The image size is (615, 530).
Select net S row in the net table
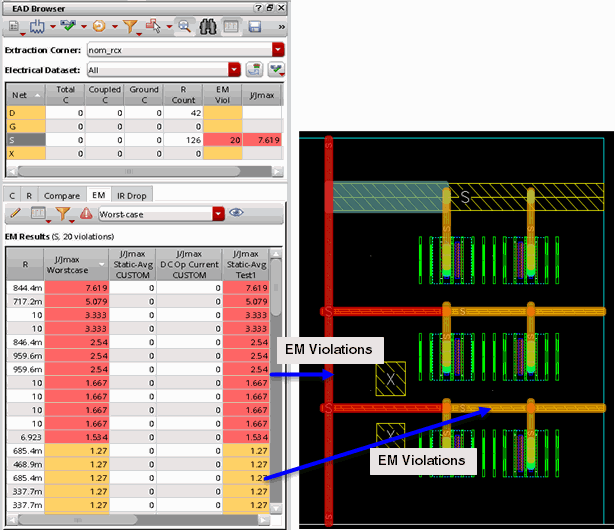click(20, 141)
